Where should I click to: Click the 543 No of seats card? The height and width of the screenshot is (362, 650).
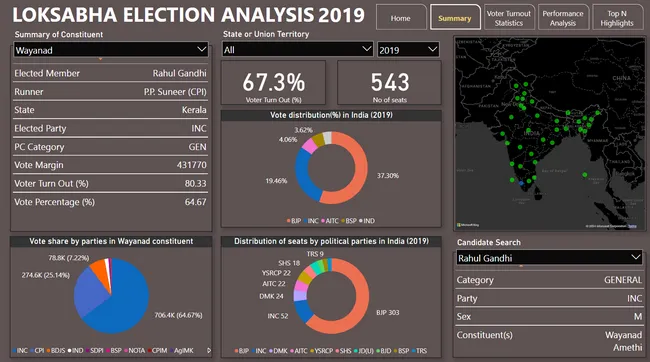coord(389,83)
